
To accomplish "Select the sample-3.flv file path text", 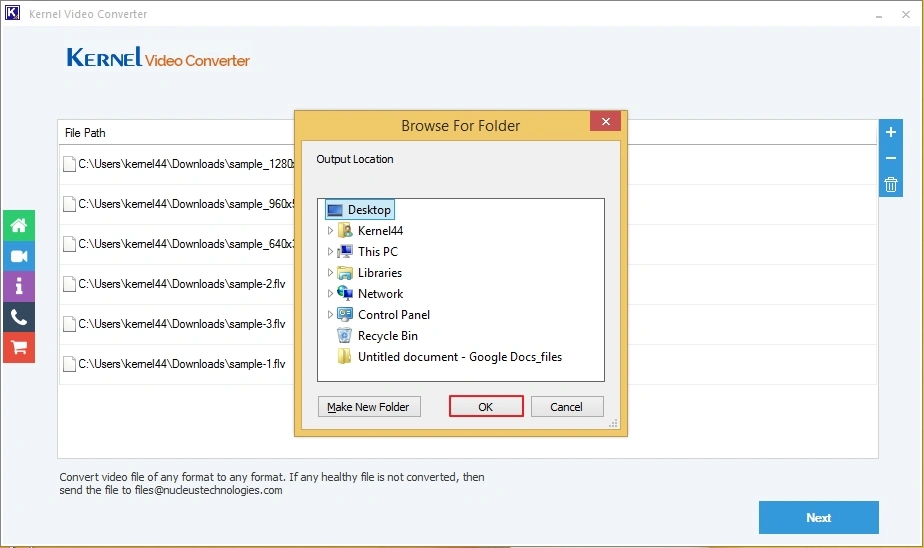I will [x=182, y=324].
